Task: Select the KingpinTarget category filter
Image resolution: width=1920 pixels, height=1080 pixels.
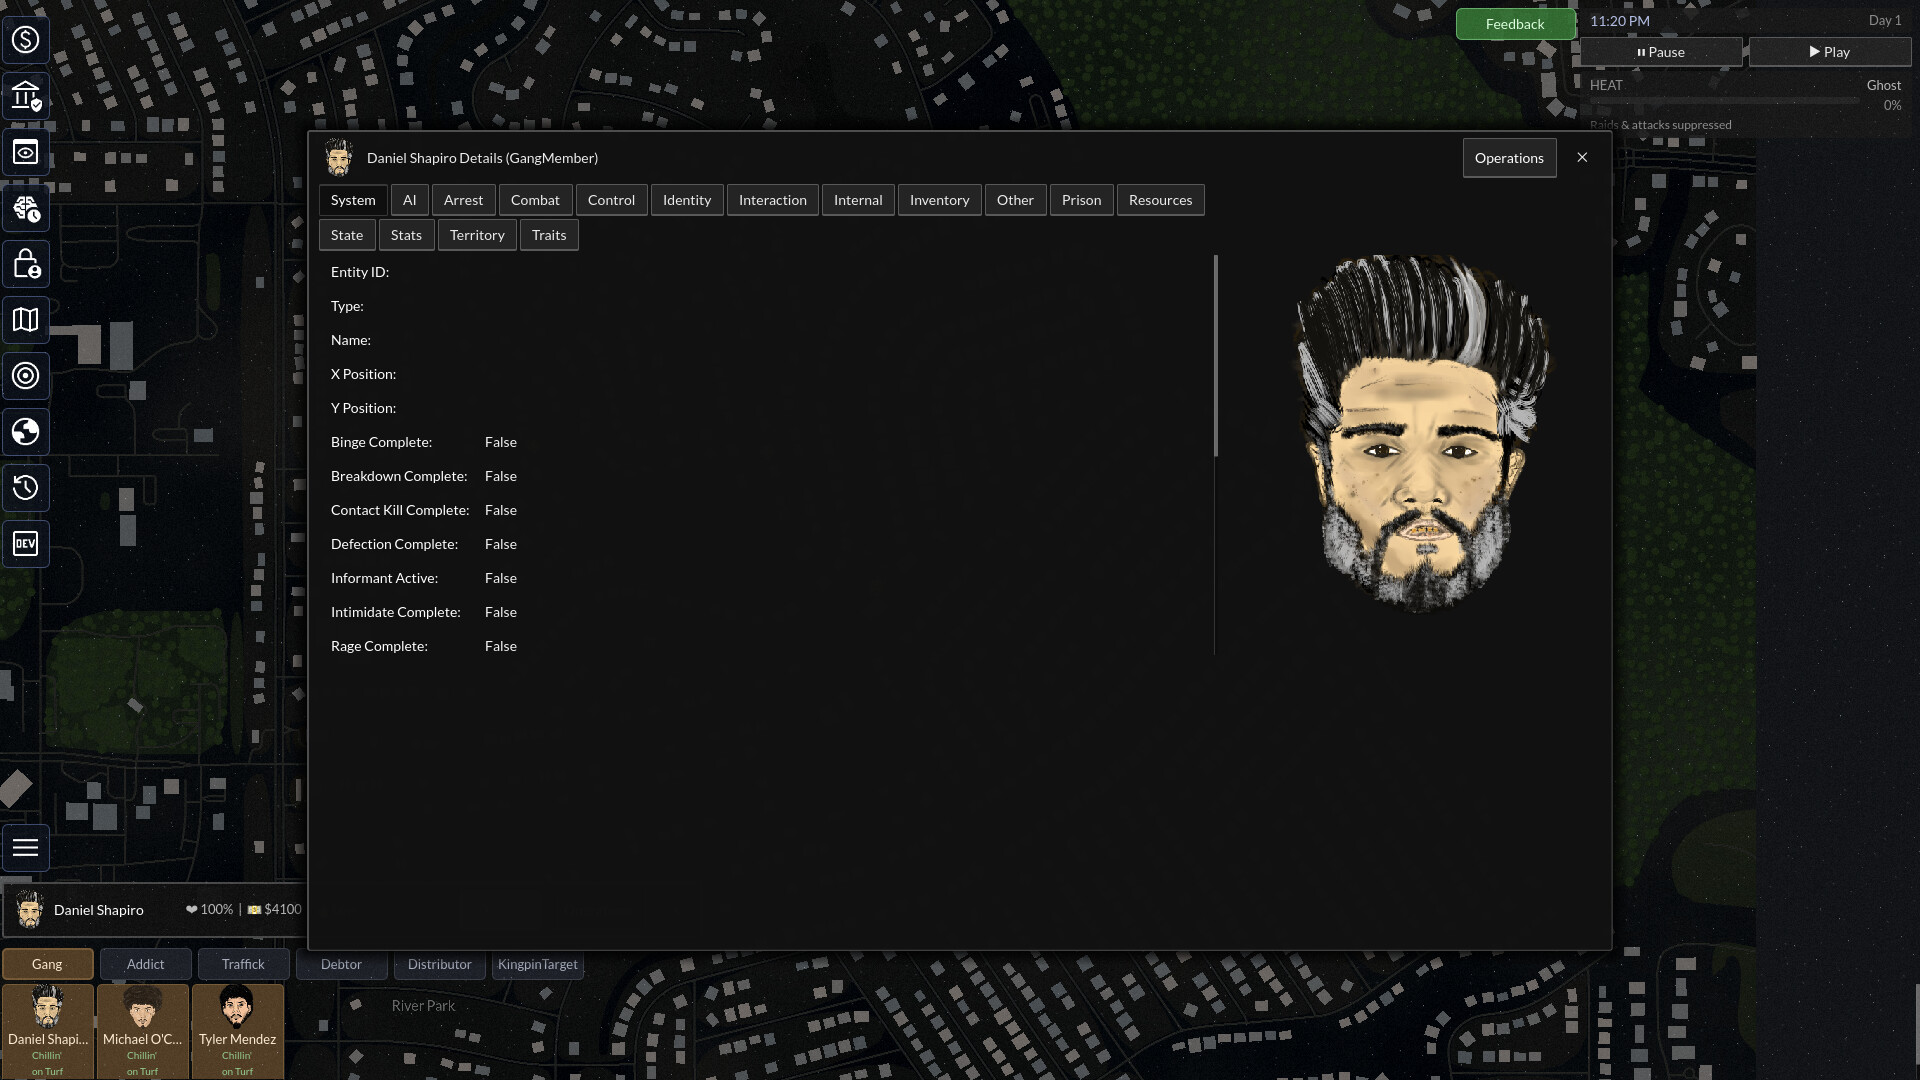Action: click(538, 964)
